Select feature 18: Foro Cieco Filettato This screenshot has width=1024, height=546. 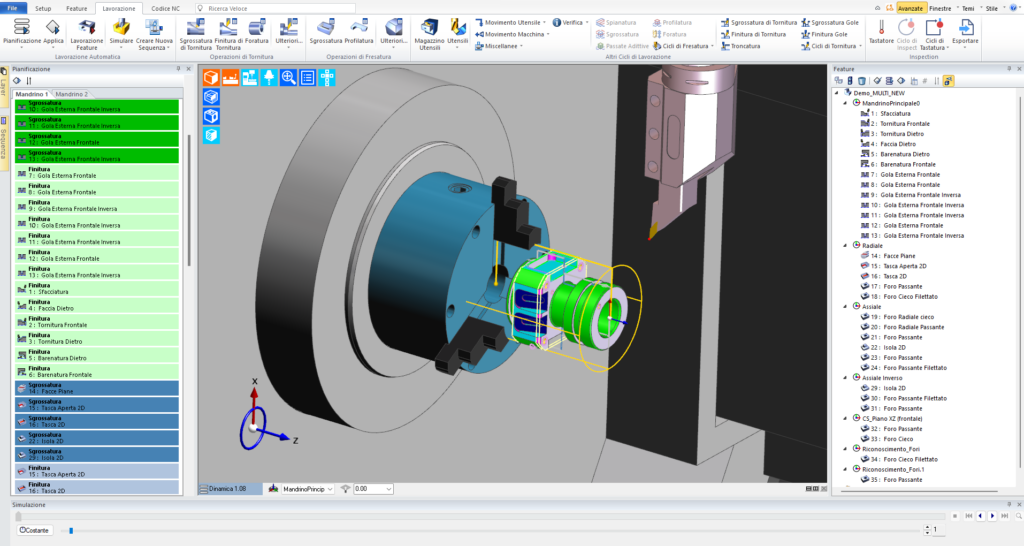coord(899,297)
